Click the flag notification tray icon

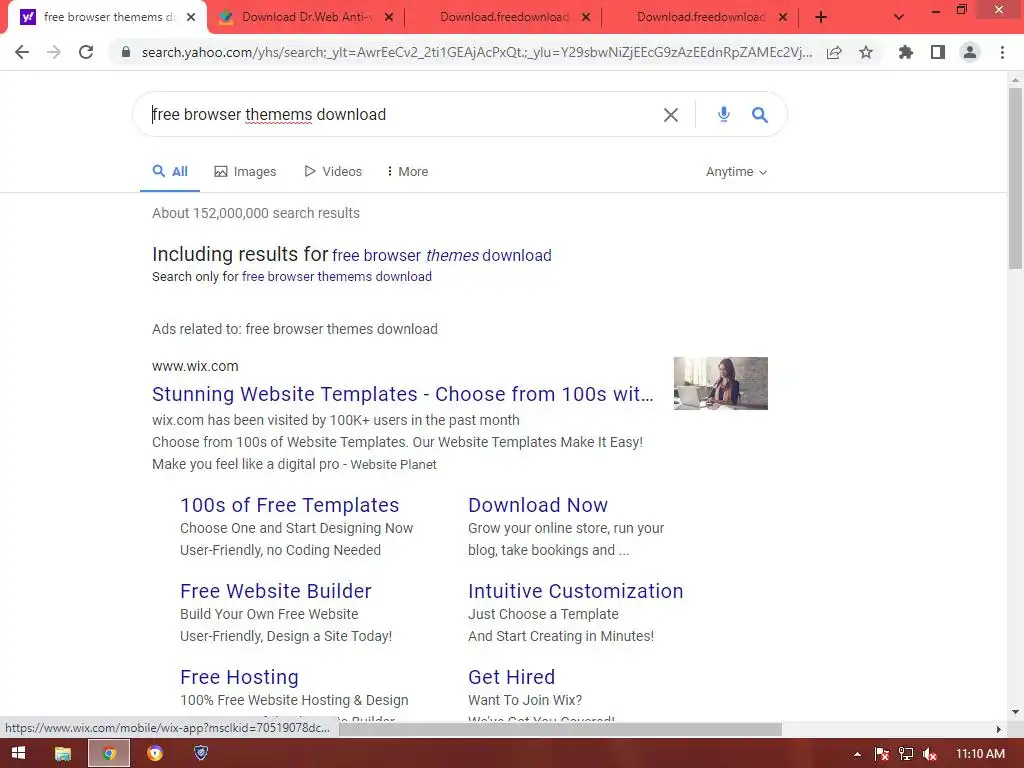[882, 754]
